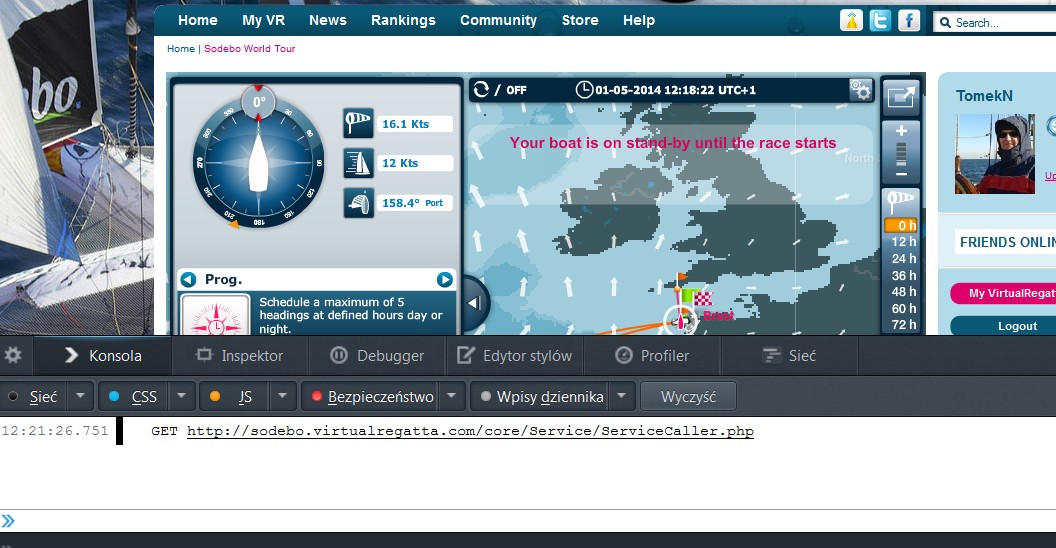Collapse the side panel arrow handle
Image resolution: width=1056 pixels, height=548 pixels.
[473, 303]
